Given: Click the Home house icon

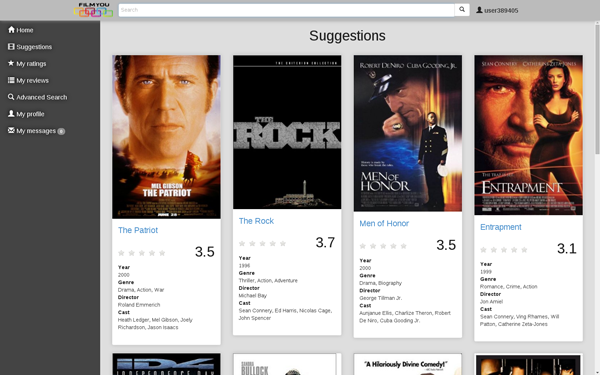Looking at the screenshot, I should point(11,29).
